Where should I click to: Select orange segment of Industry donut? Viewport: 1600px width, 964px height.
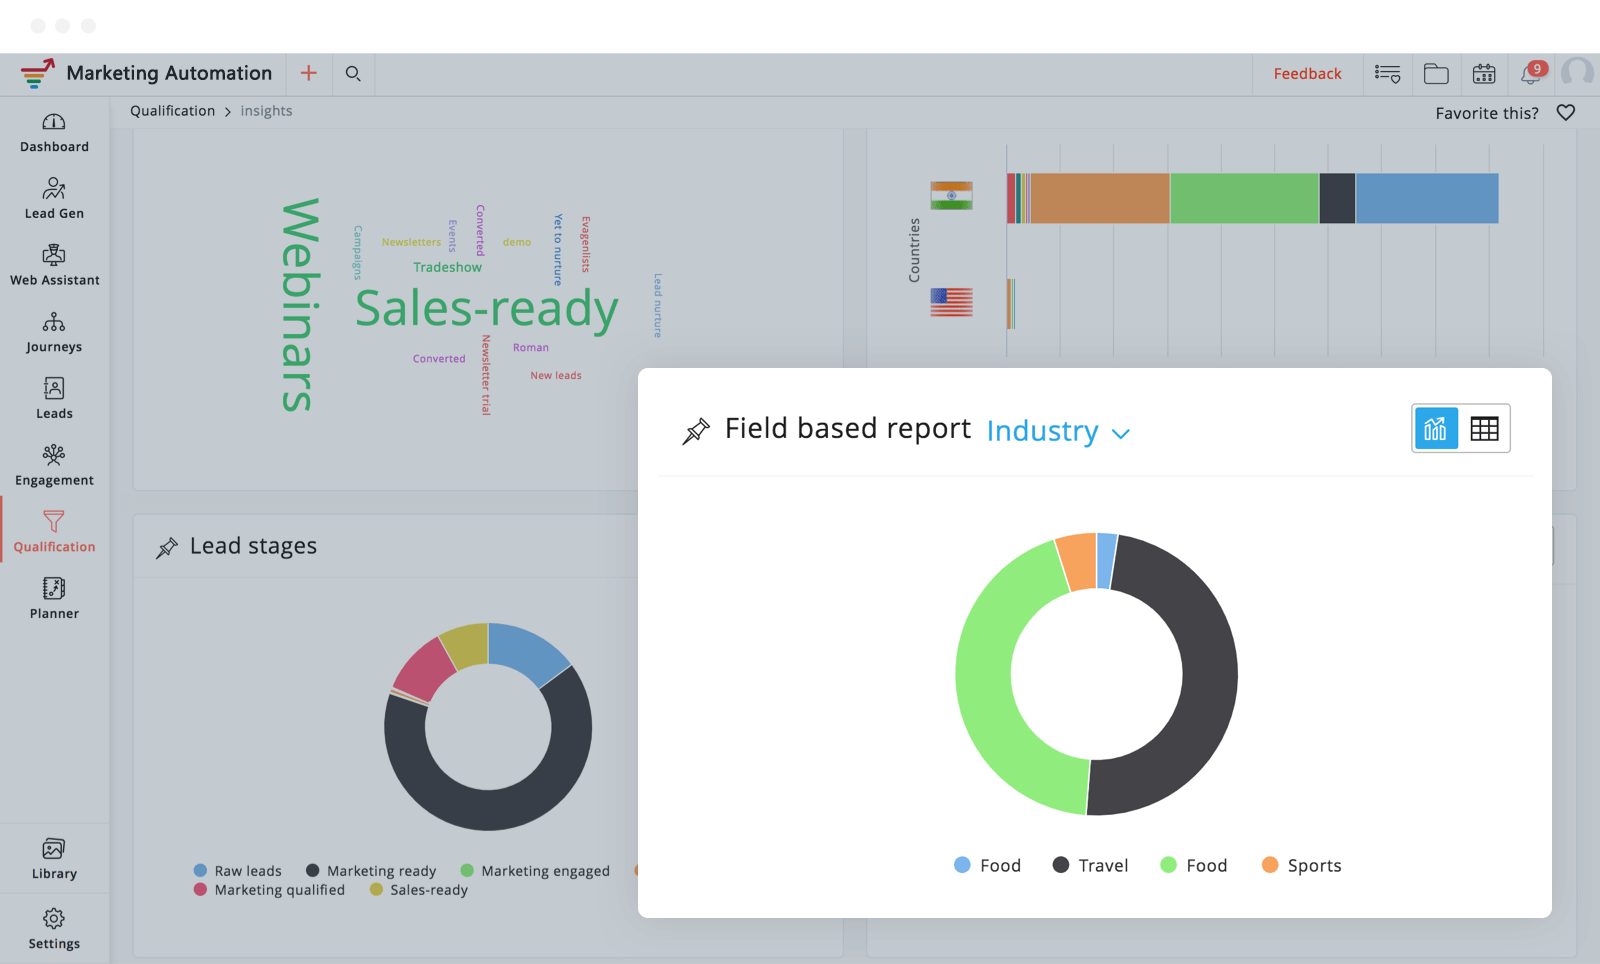coord(1078,561)
